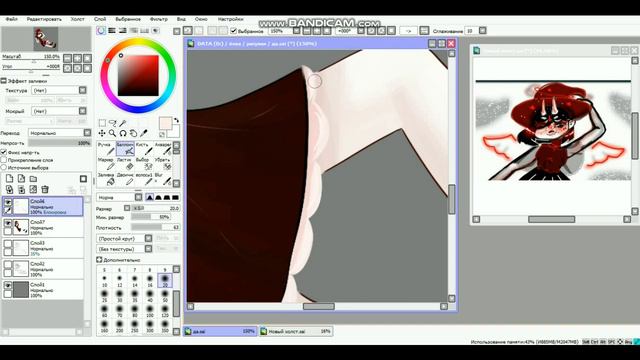Collapse the Эффект заливки section
This screenshot has height=360, width=640.
(x=4, y=81)
